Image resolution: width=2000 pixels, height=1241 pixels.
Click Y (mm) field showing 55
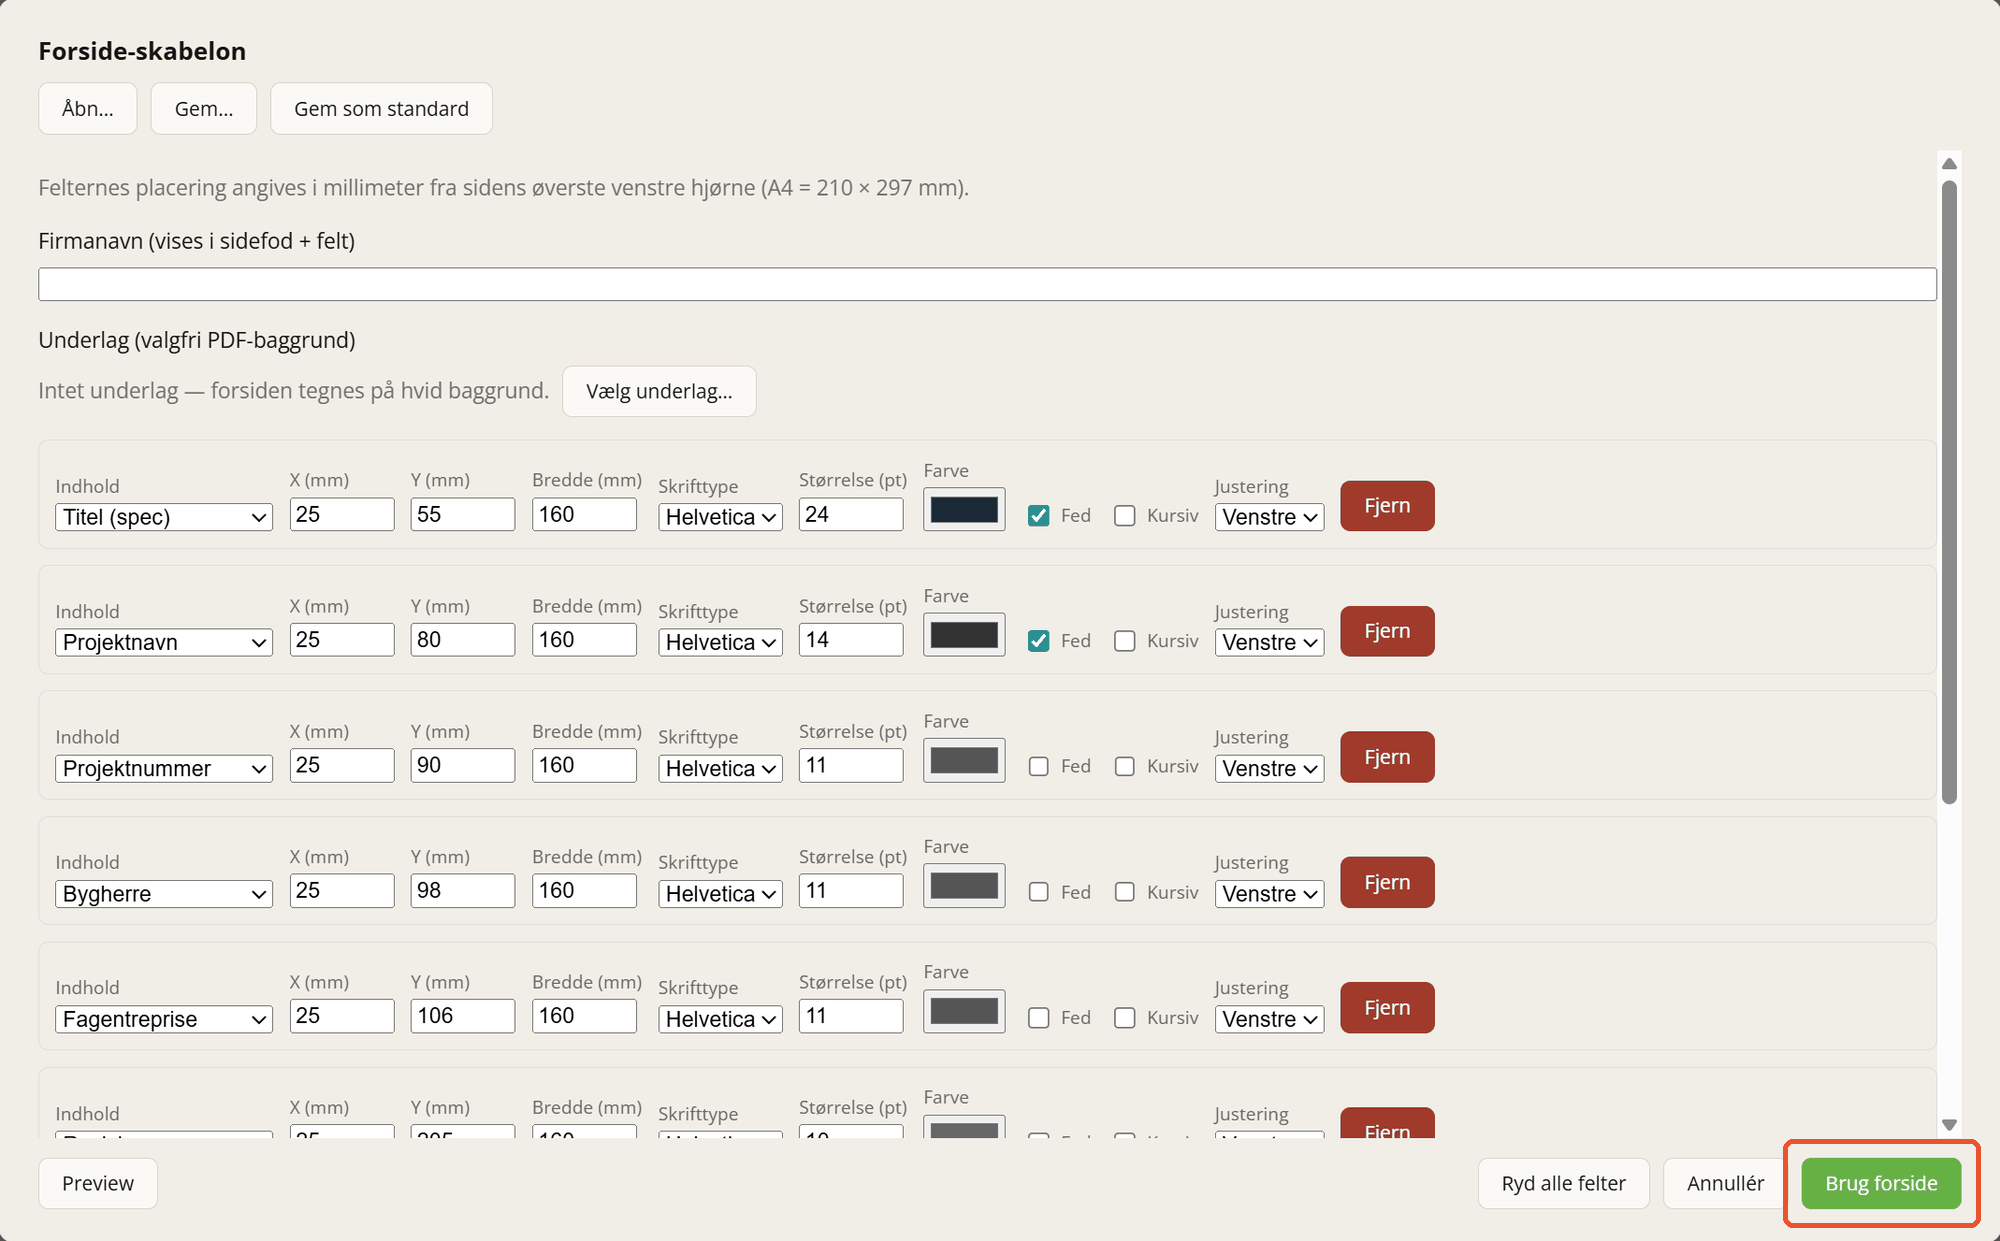(463, 514)
